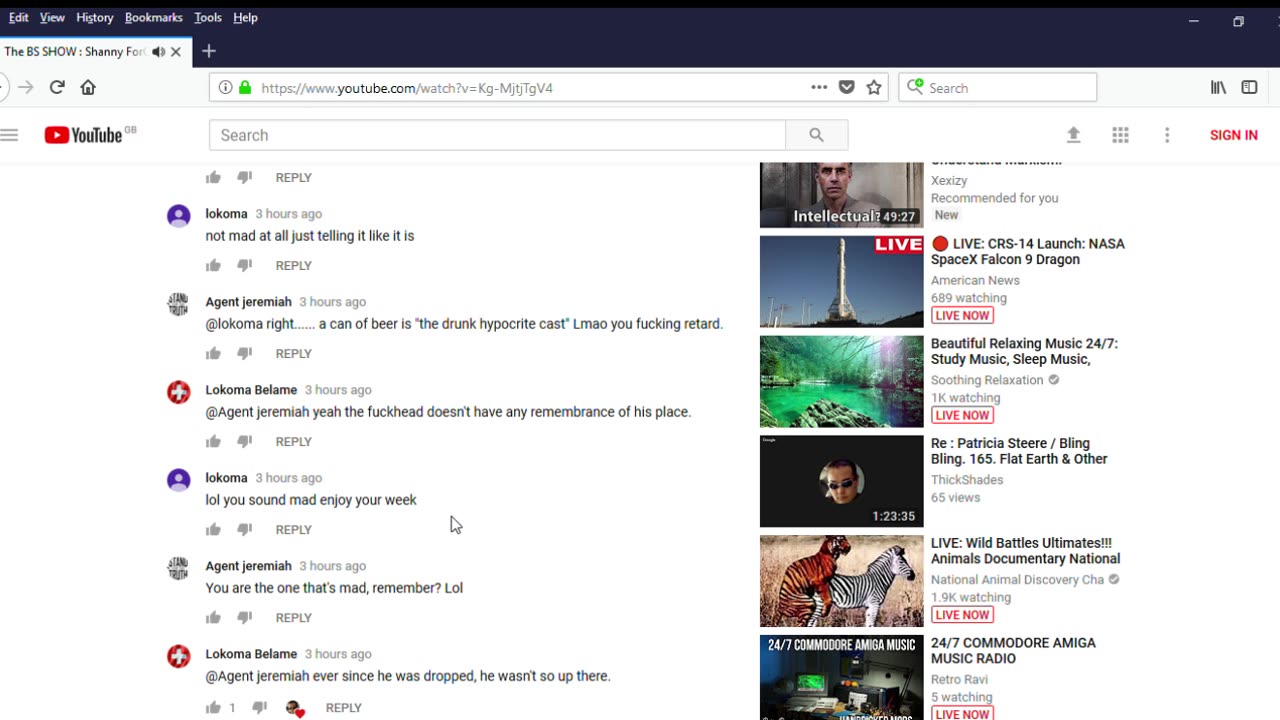1280x720 pixels.
Task: Visit the Soothing Relaxation channel
Action: 987,380
